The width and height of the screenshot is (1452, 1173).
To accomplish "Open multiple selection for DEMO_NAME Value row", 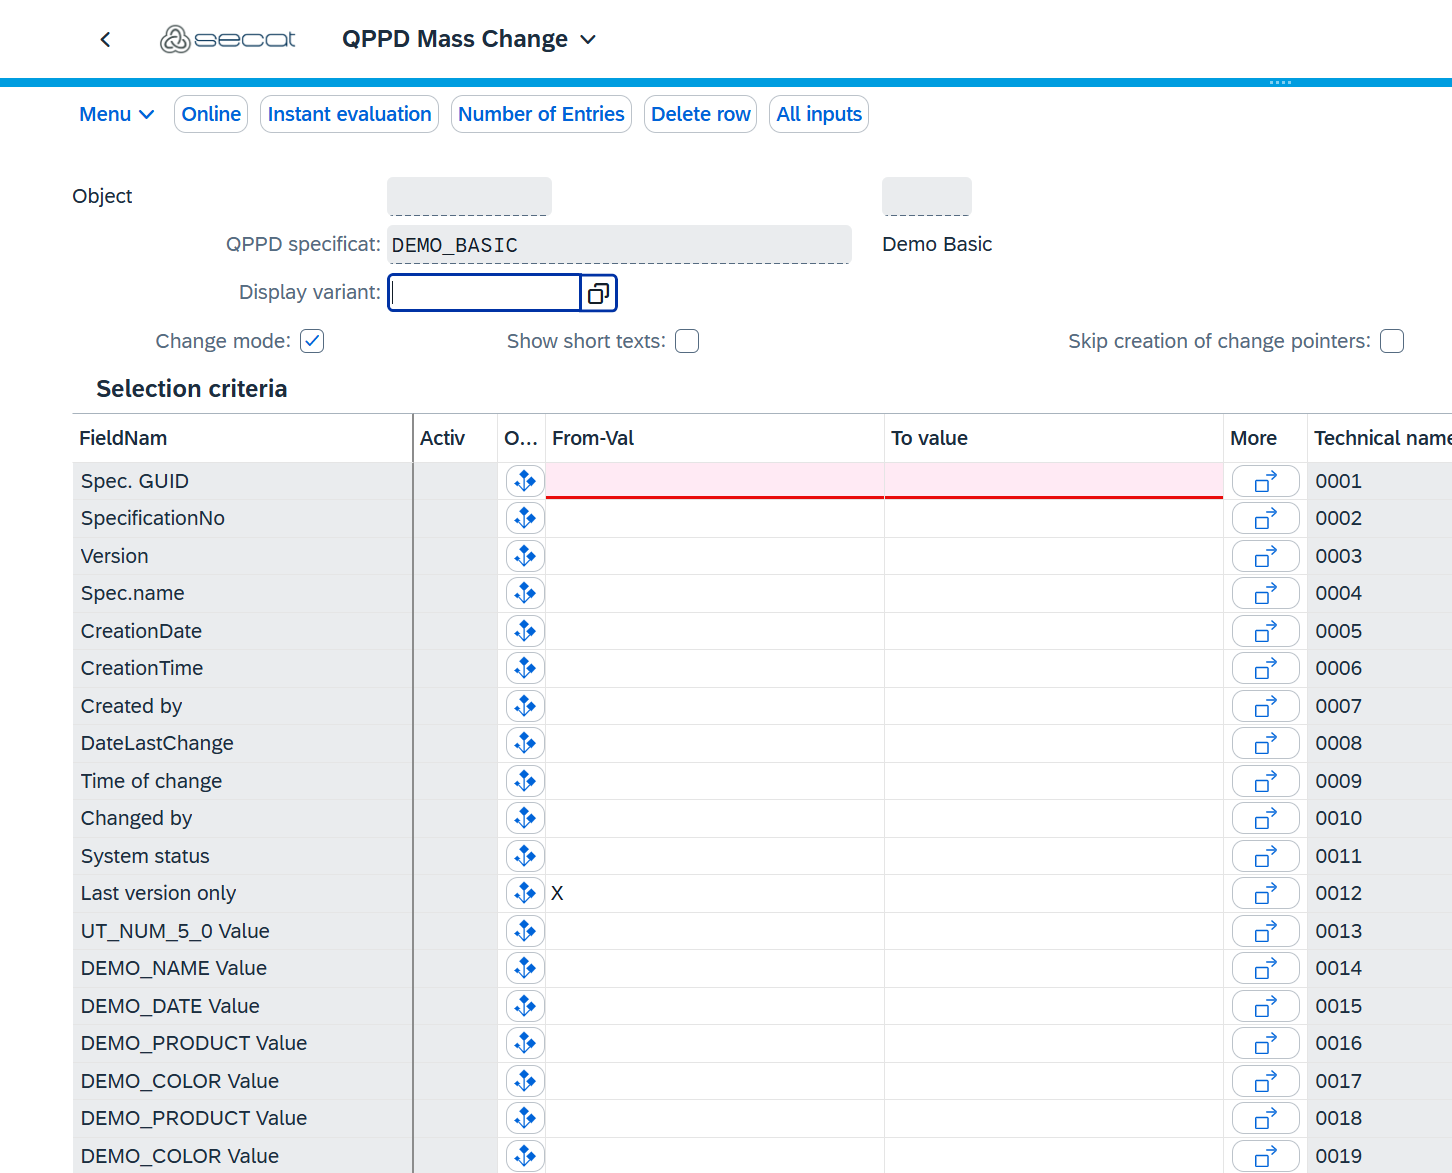I will coord(1265,969).
